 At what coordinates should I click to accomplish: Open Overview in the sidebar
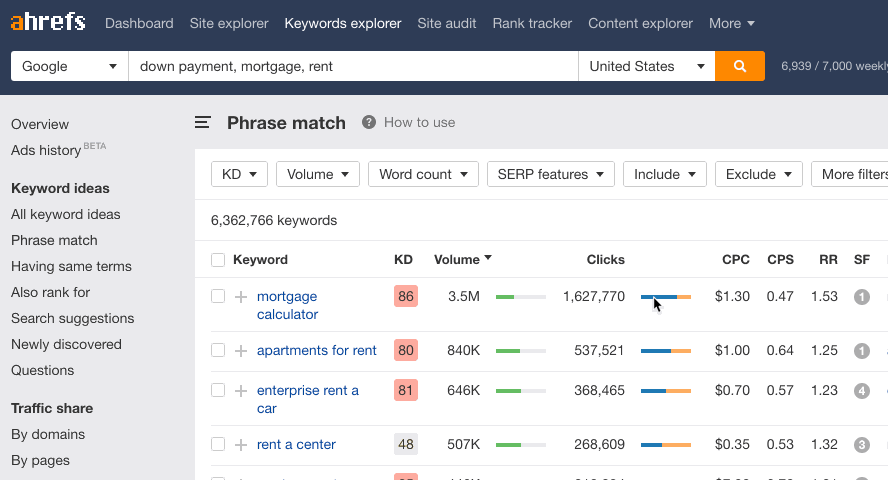[40, 124]
